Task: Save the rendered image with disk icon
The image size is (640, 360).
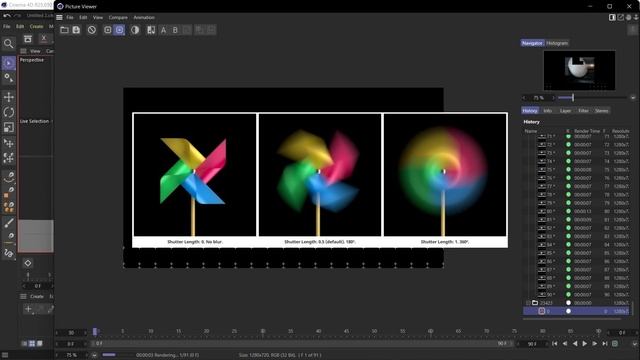Action: 76,30
